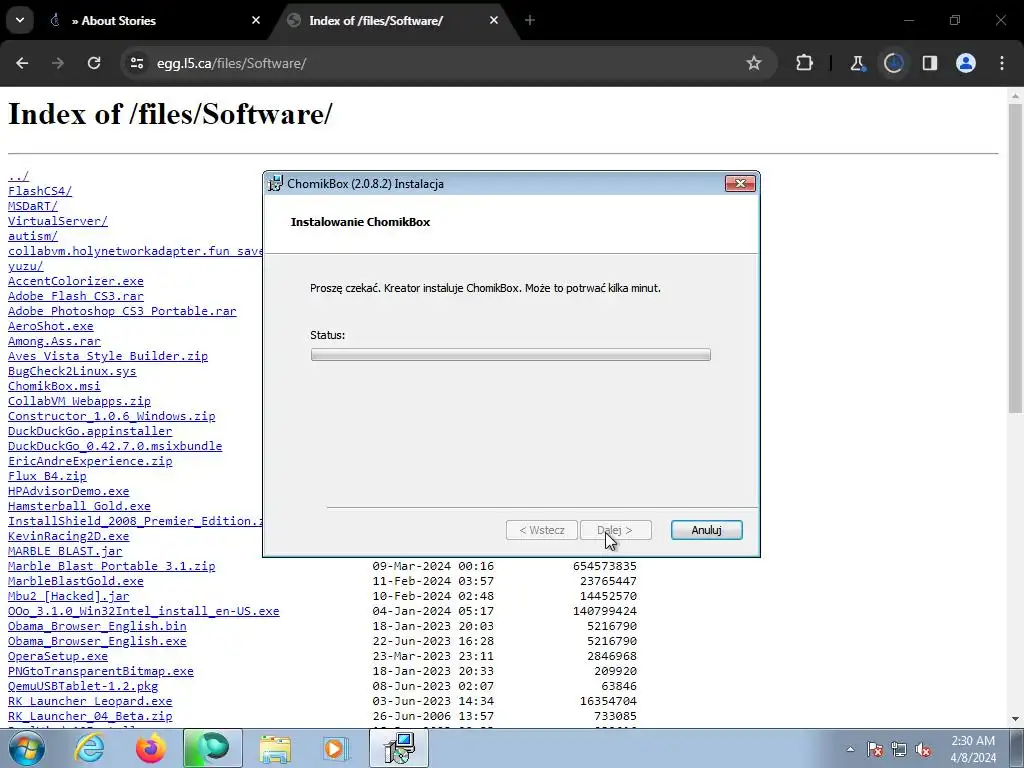
Task: Show hidden tray icons arrow
Action: 850,749
